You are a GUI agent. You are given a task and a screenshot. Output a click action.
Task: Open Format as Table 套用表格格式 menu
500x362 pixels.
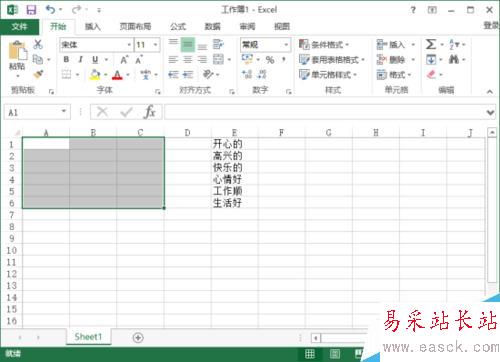[x=332, y=60]
